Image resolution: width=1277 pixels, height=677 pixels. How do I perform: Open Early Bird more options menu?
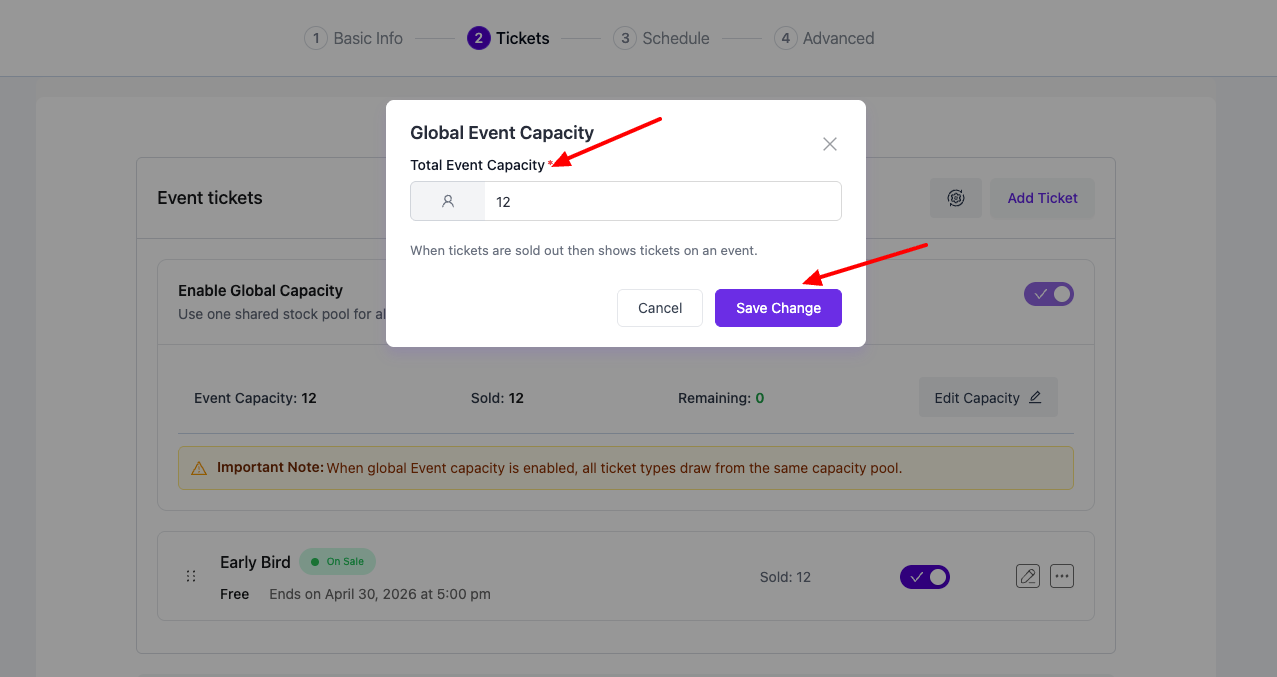point(1061,577)
